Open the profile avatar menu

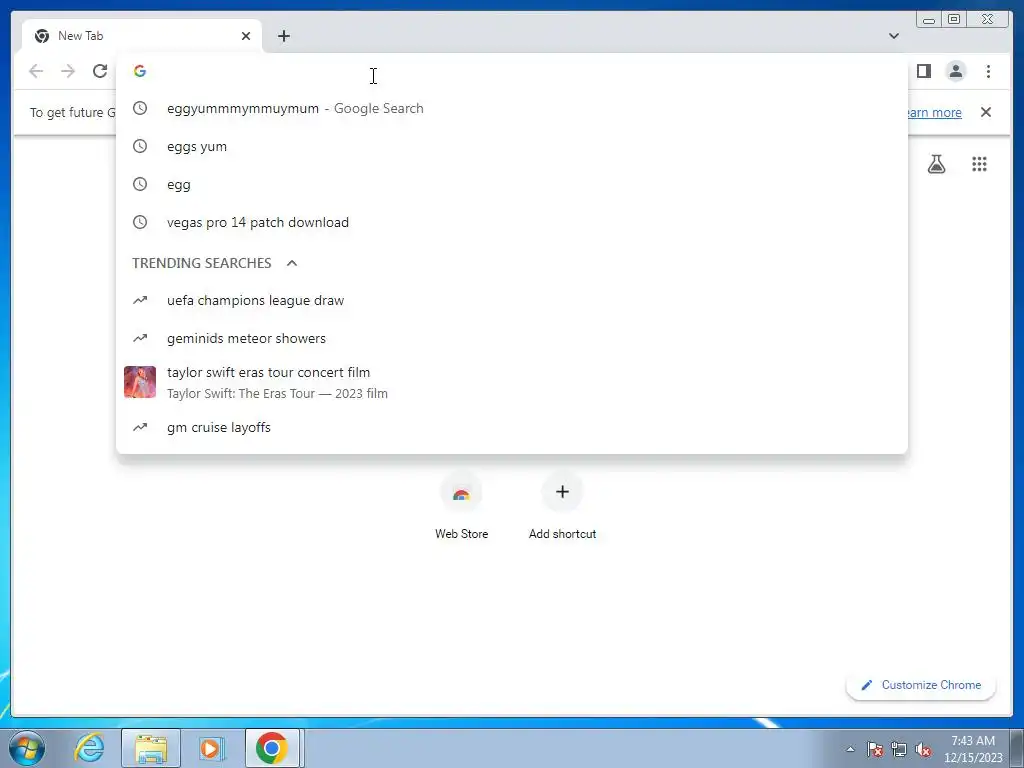click(x=955, y=71)
